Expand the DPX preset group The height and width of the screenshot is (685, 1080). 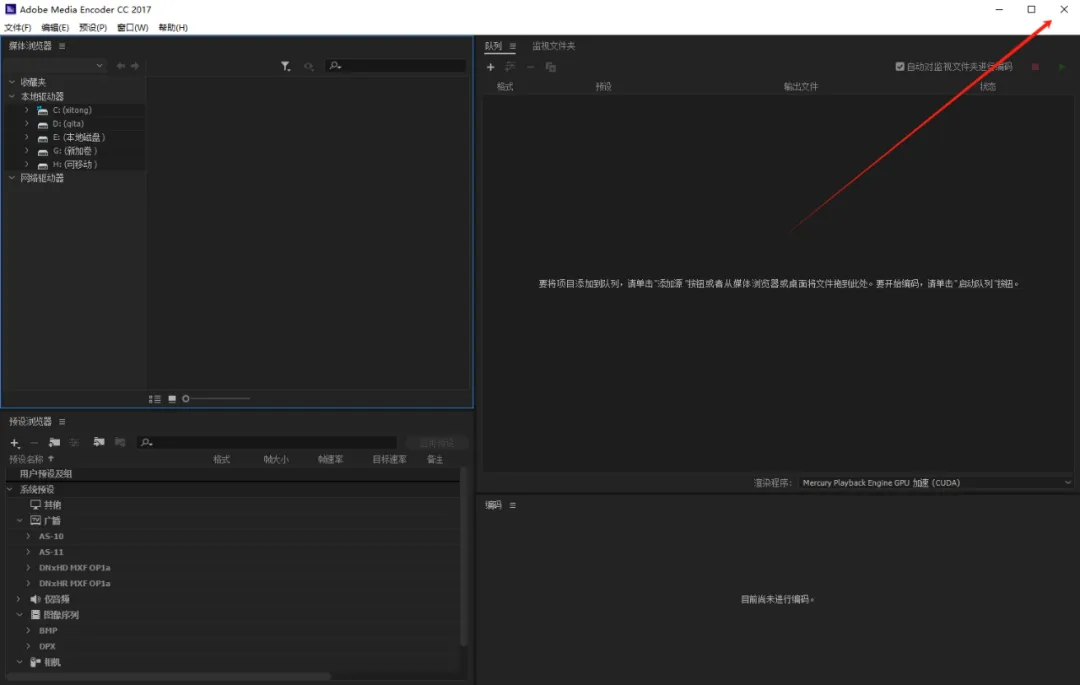click(x=28, y=646)
